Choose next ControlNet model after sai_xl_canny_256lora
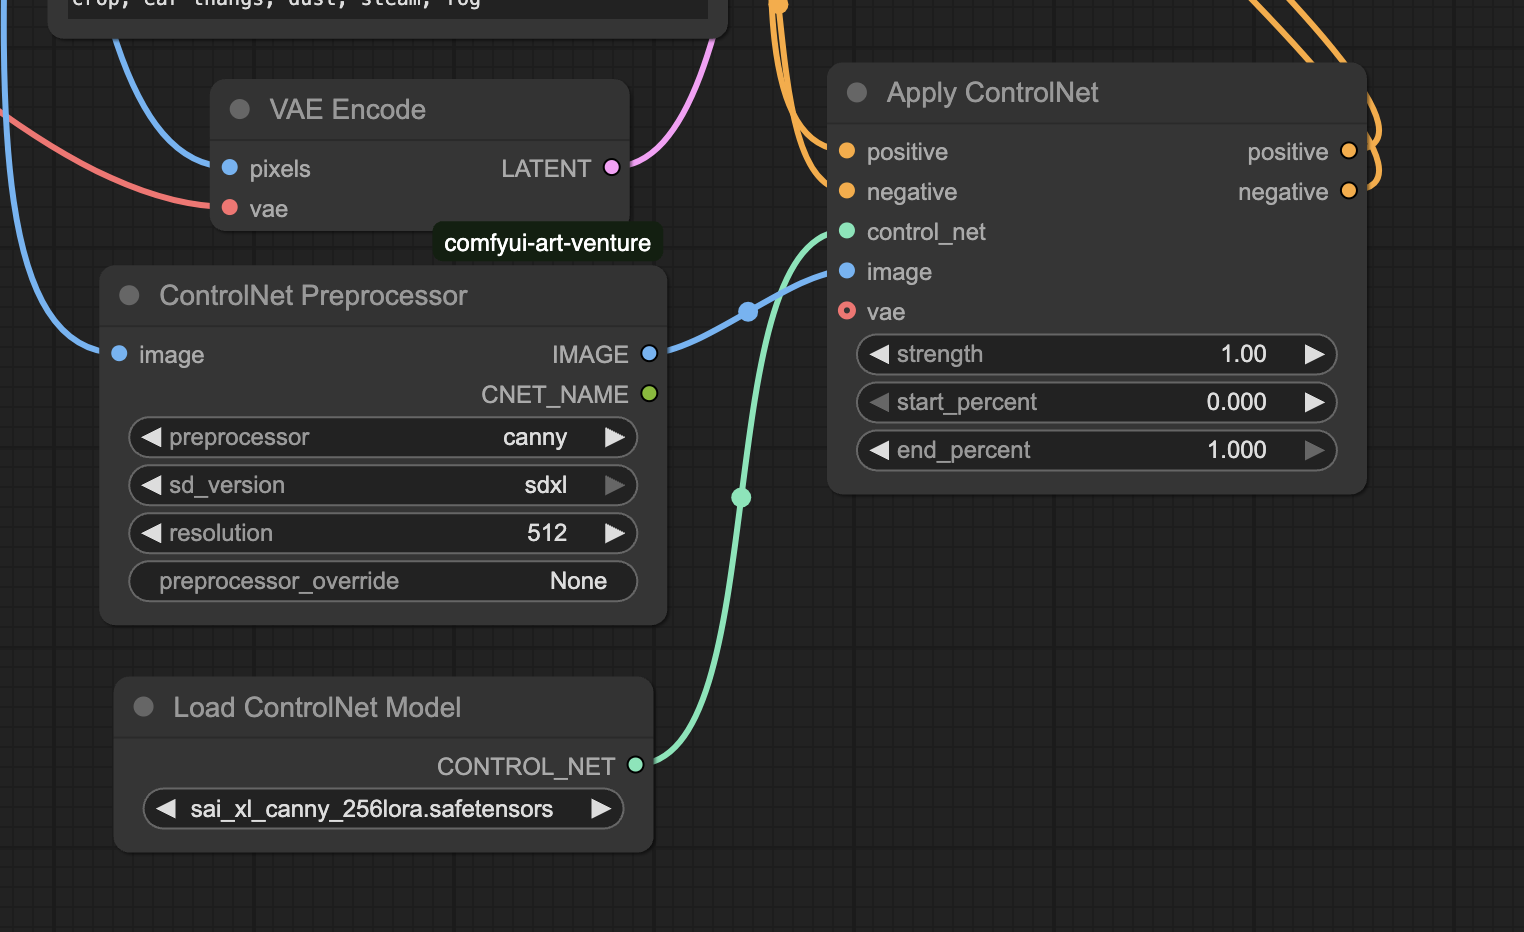 point(601,808)
